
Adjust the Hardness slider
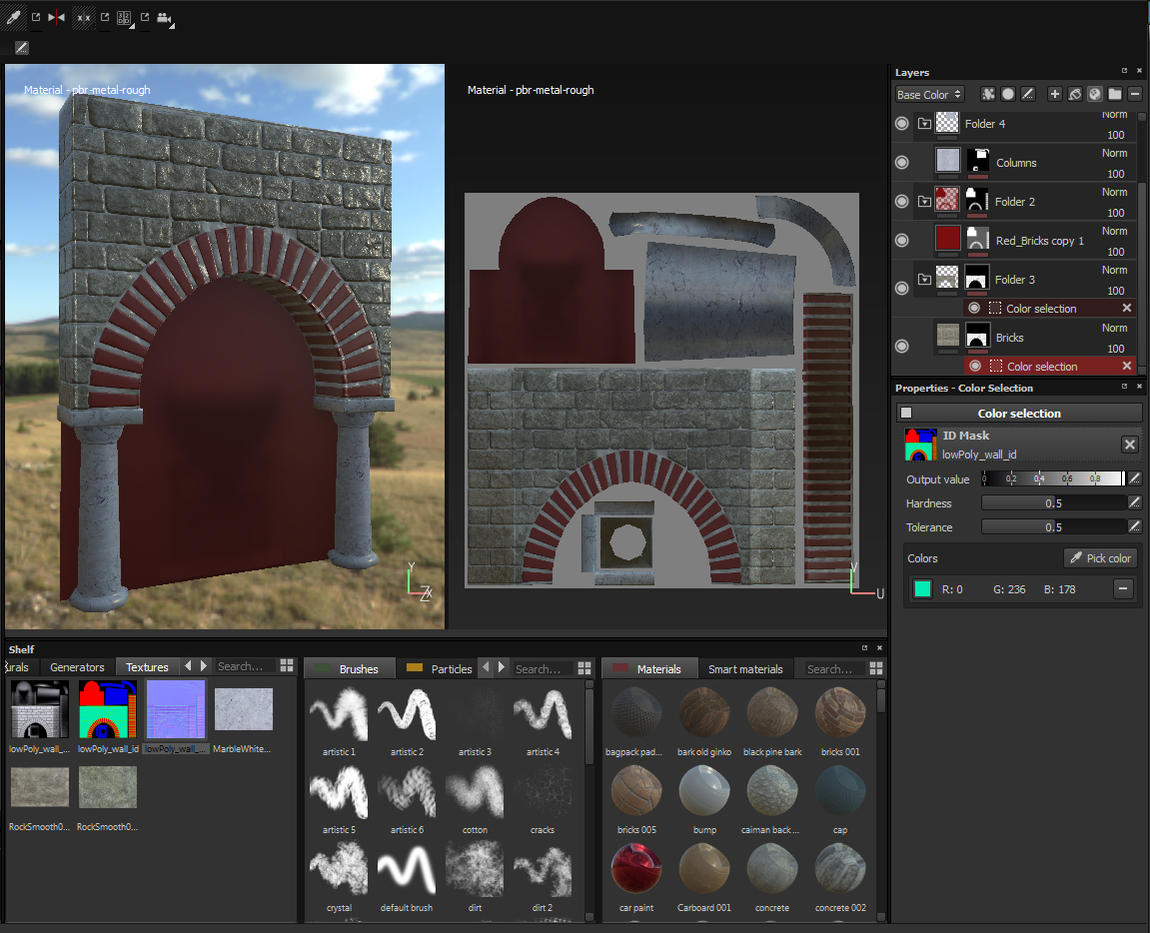[x=1053, y=503]
